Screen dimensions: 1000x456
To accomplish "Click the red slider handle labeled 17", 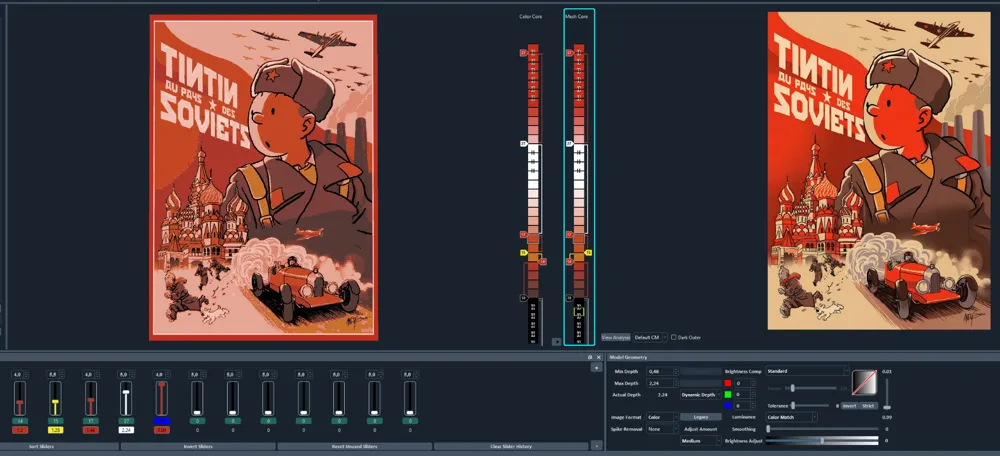I will tap(91, 401).
